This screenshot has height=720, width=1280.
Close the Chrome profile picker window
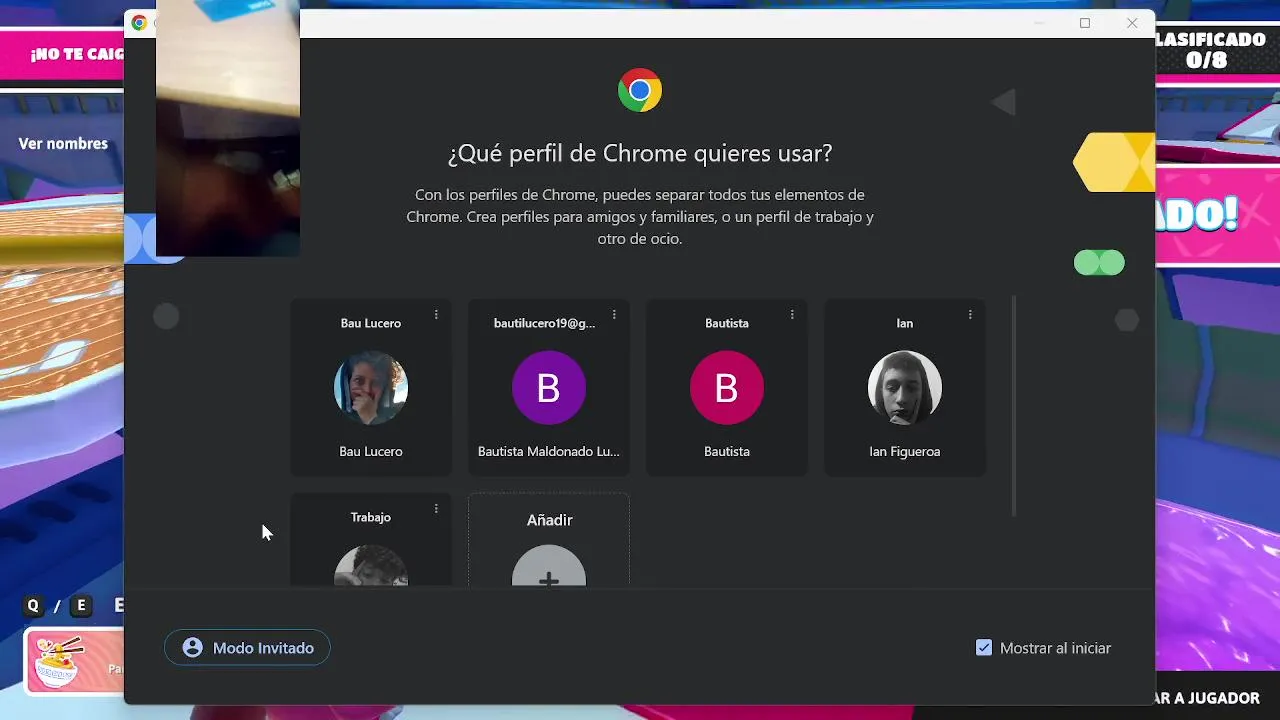point(1132,23)
